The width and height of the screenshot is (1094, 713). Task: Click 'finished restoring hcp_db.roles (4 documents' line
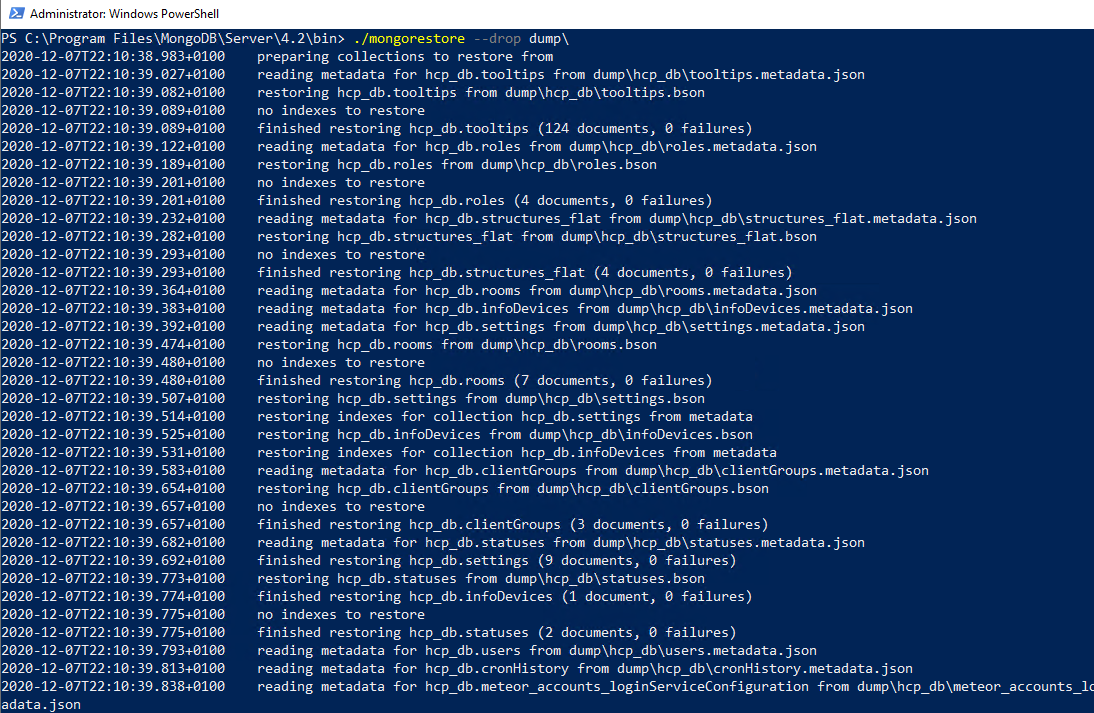click(484, 200)
